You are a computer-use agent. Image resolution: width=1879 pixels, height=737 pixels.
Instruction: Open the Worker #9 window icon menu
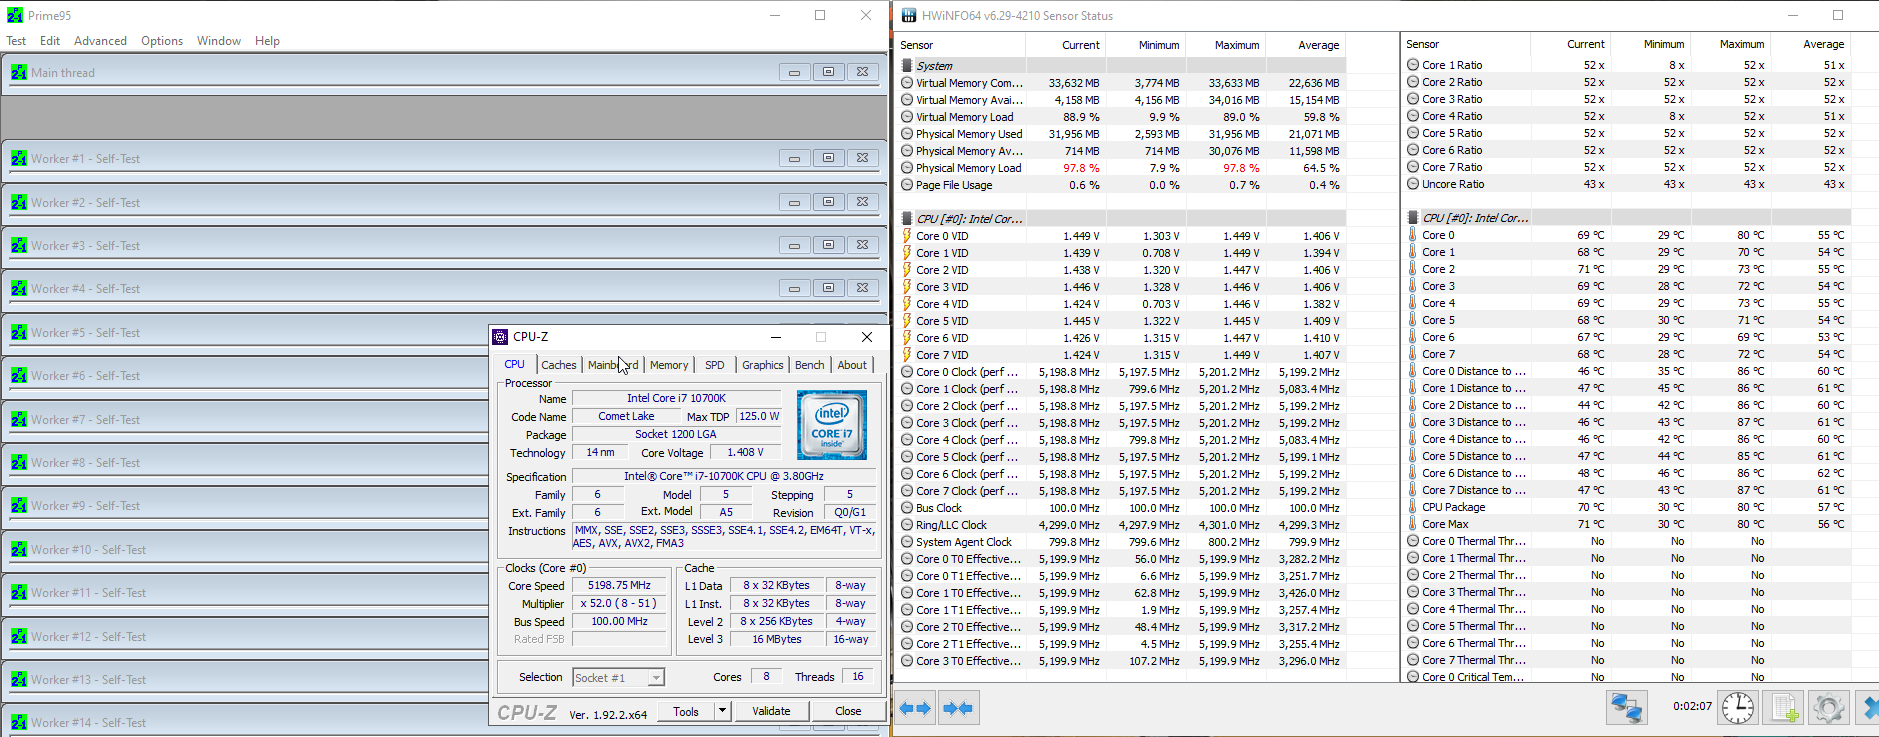pos(19,505)
